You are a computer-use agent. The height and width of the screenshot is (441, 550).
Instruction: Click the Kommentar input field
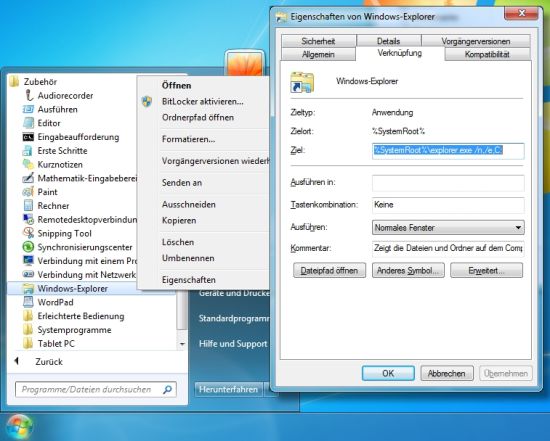tap(448, 248)
